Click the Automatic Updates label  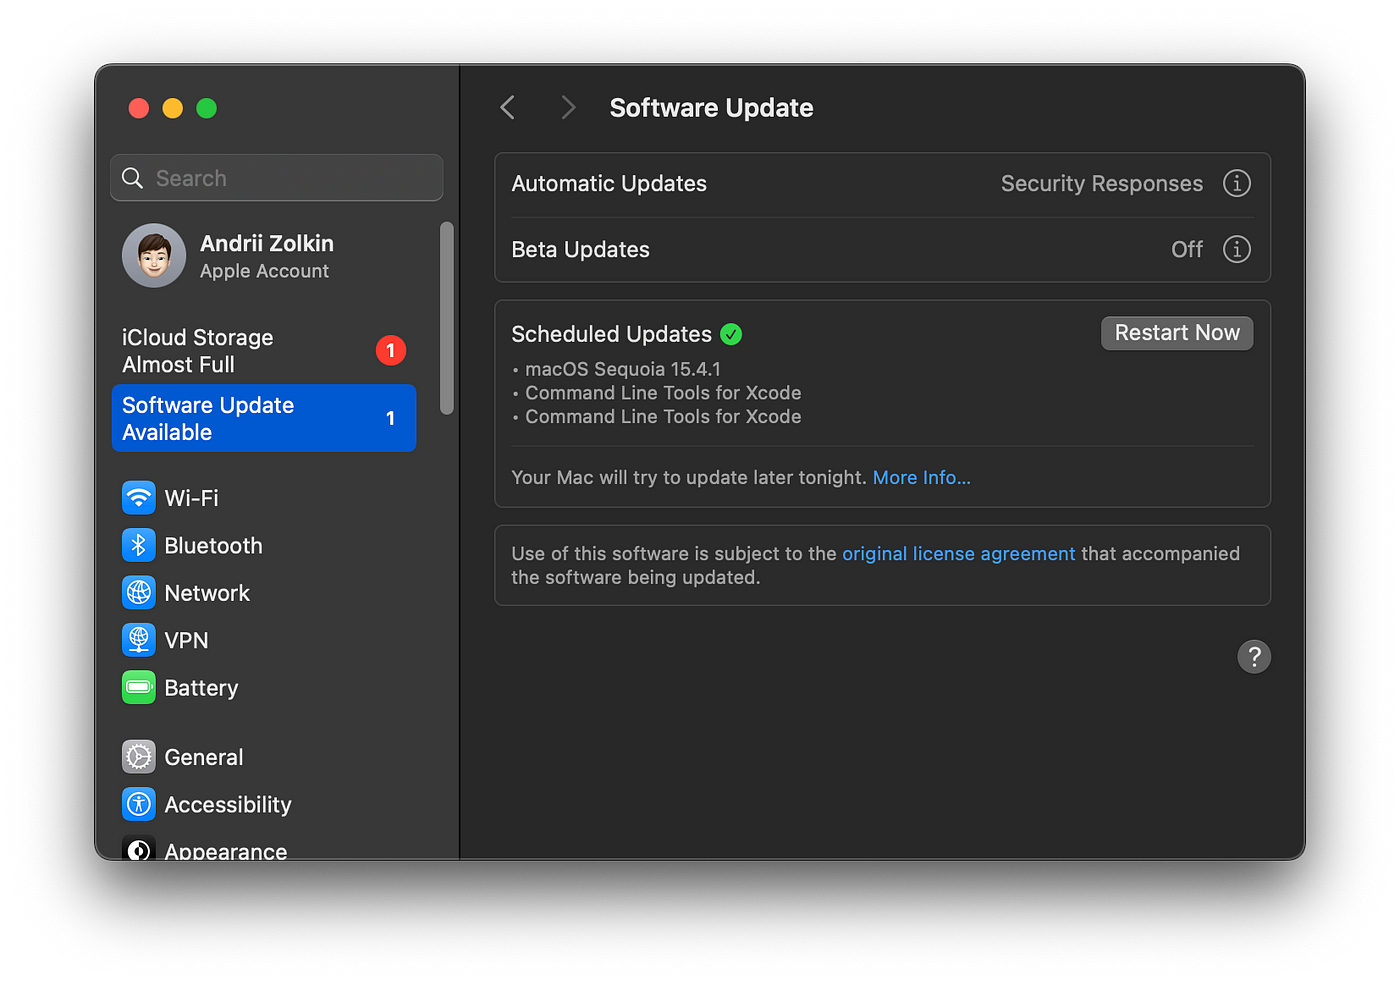[x=609, y=184]
